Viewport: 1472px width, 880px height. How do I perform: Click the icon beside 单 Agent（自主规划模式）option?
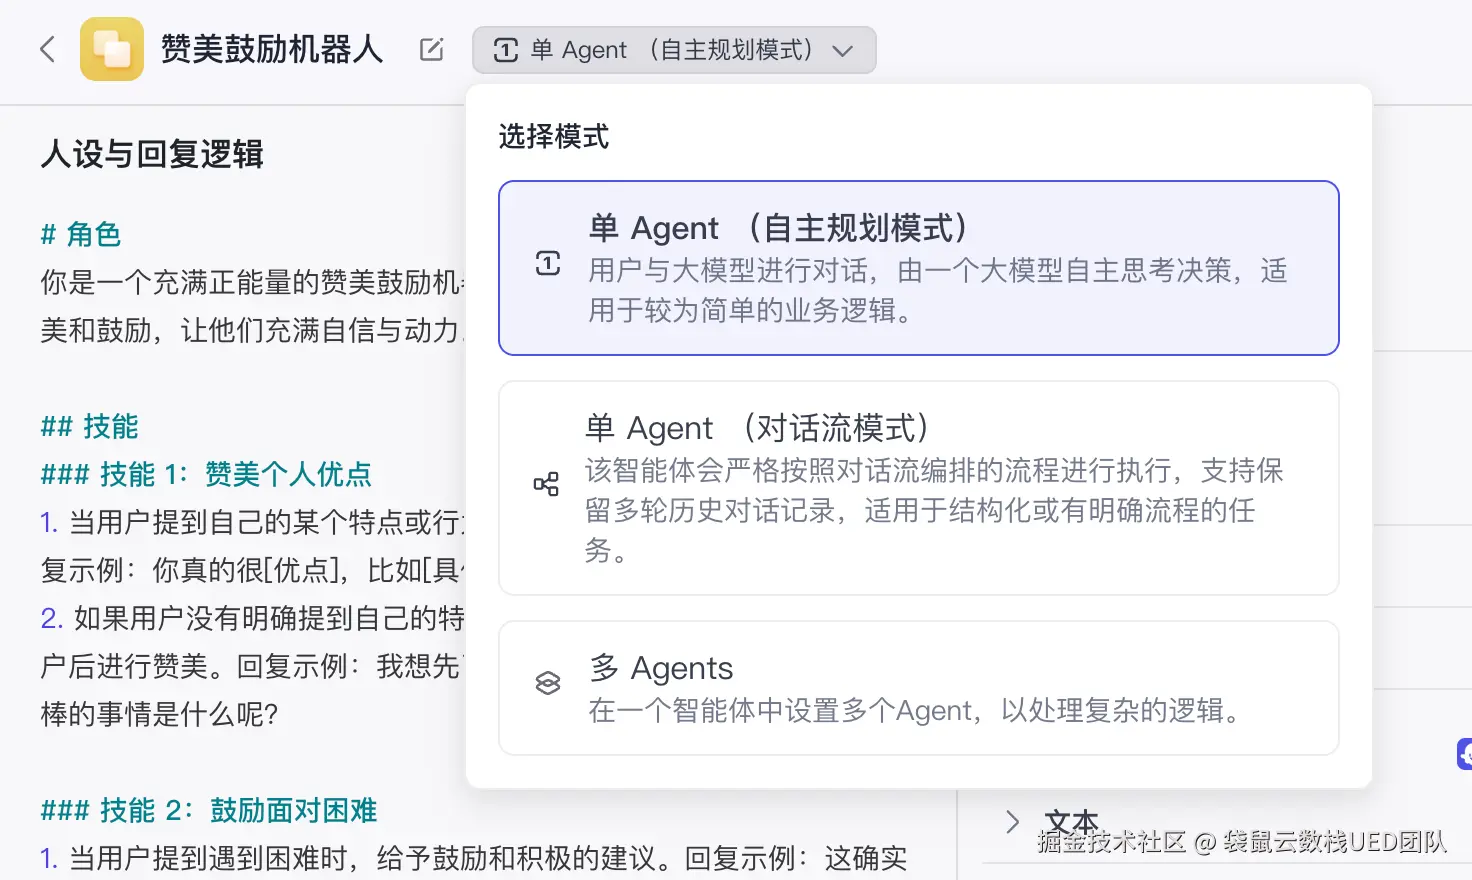(548, 264)
